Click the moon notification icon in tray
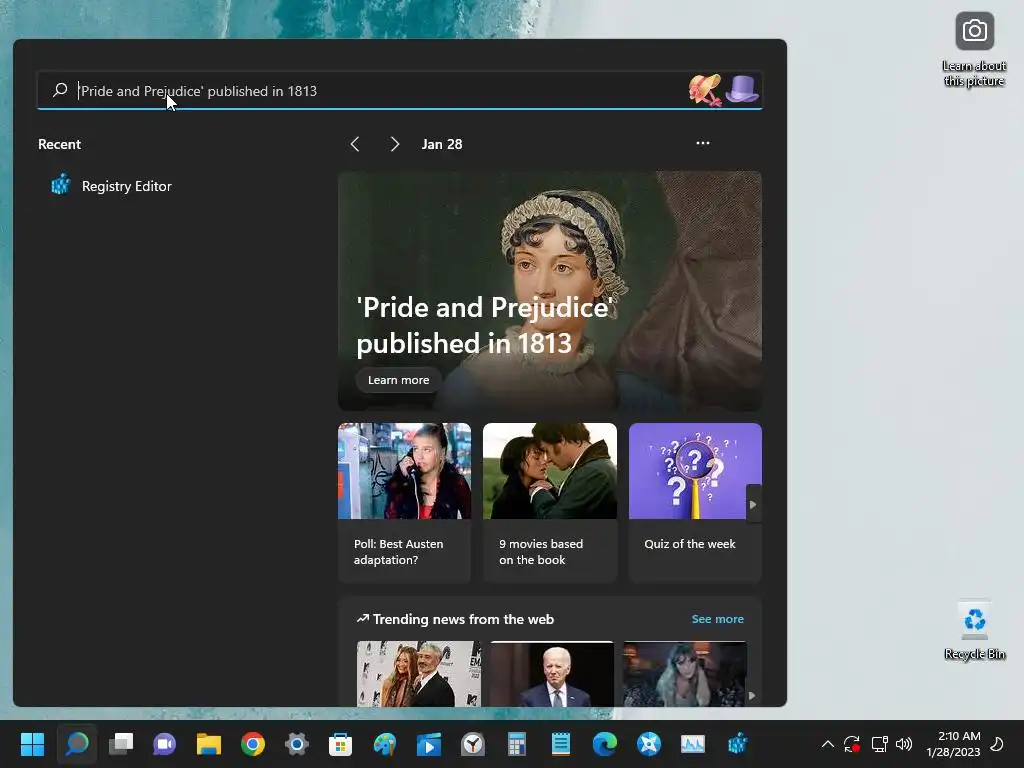The width and height of the screenshot is (1024, 768). (x=997, y=744)
